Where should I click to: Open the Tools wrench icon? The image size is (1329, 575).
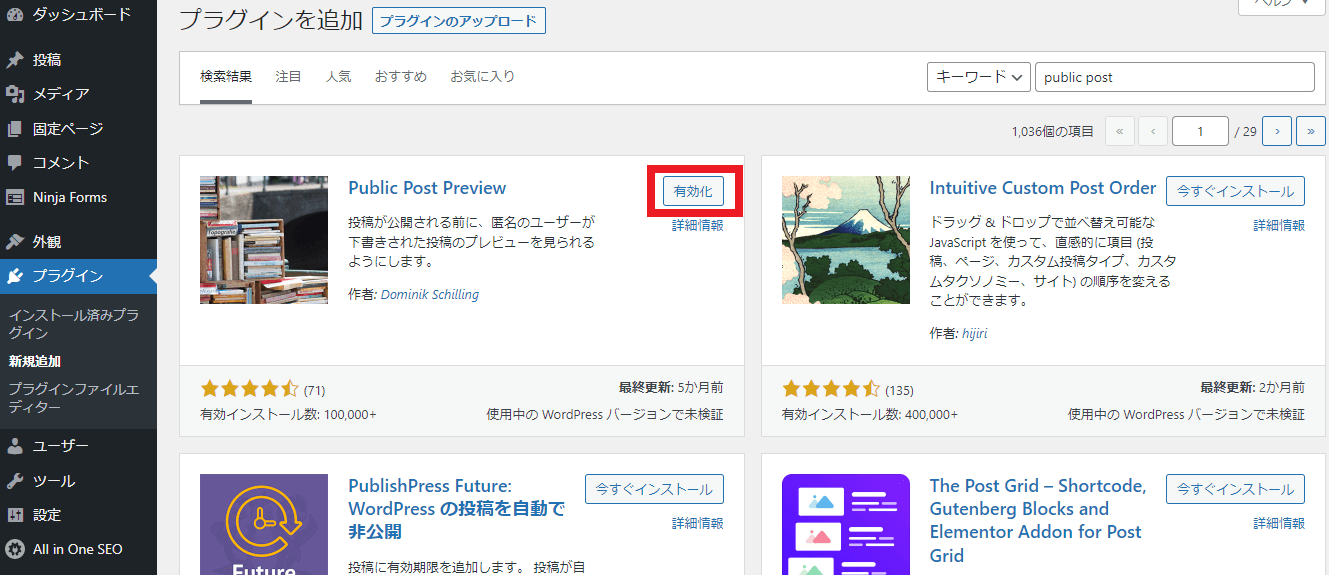click(15, 481)
